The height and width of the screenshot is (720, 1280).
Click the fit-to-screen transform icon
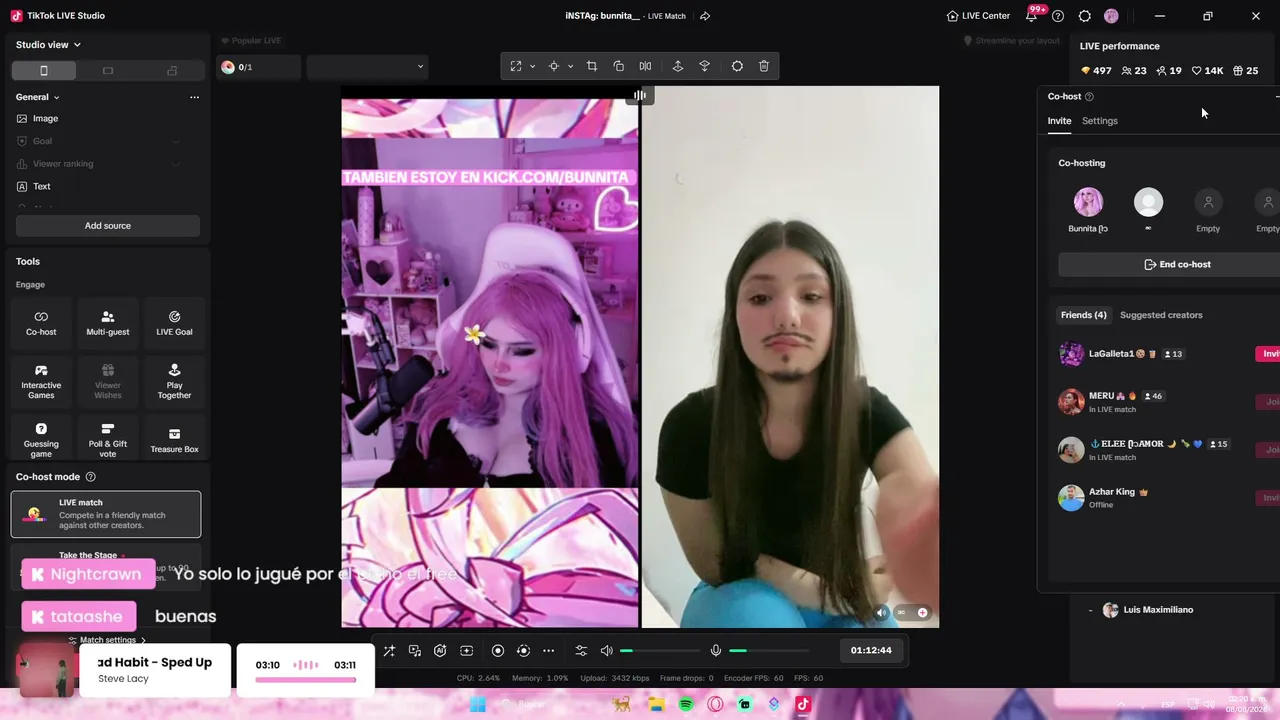point(516,66)
